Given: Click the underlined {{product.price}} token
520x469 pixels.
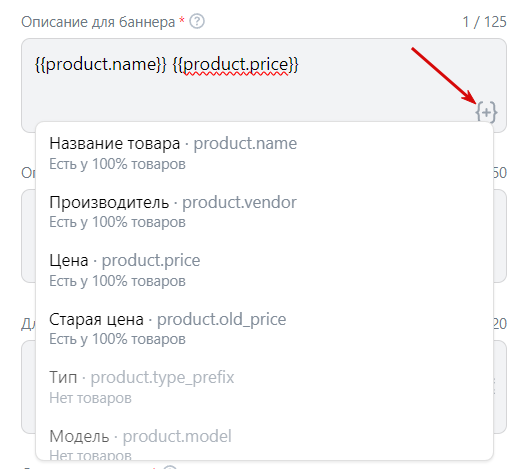Looking at the screenshot, I should (236, 65).
